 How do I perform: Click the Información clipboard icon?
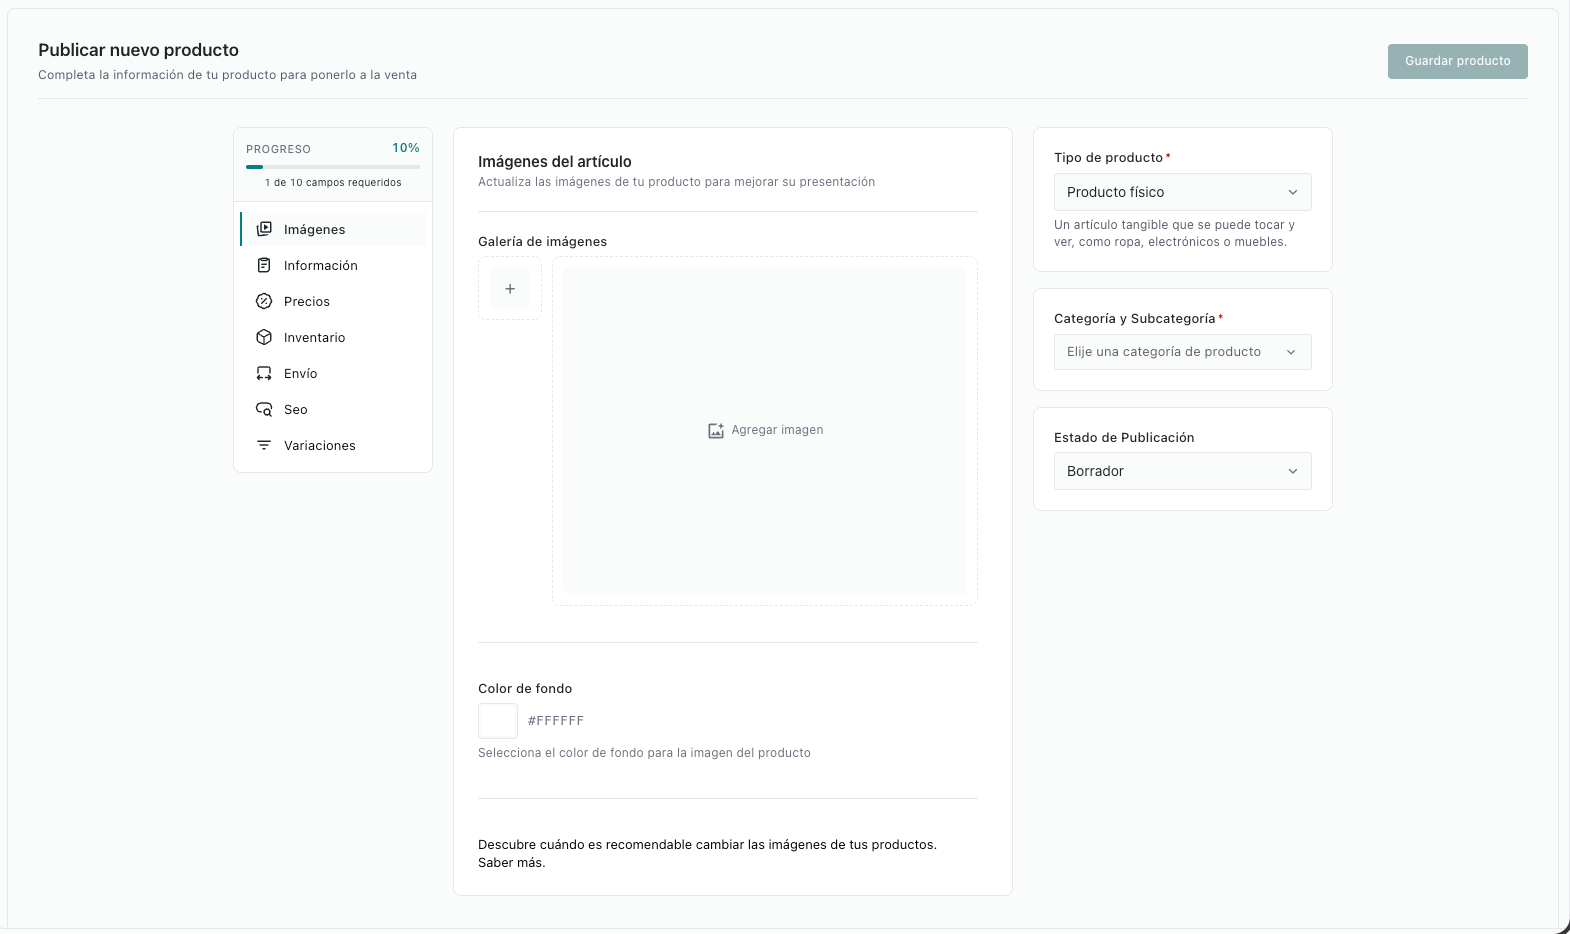[x=264, y=265]
